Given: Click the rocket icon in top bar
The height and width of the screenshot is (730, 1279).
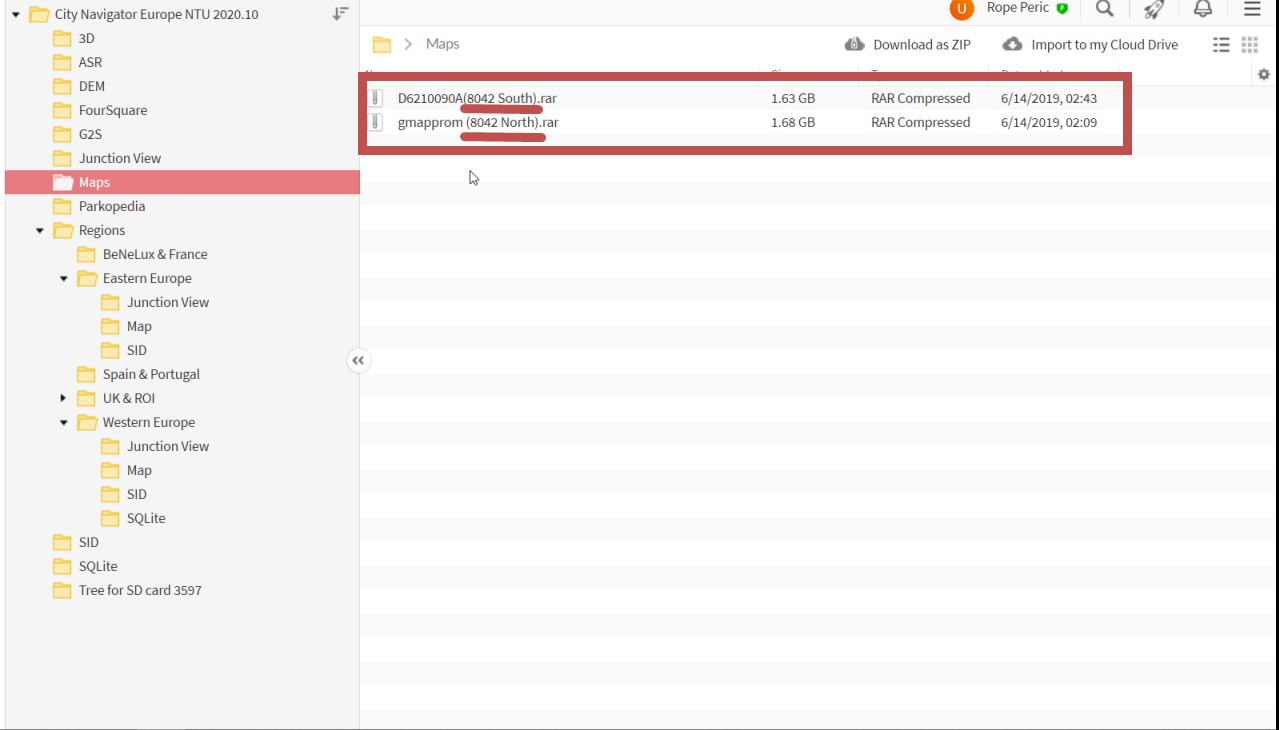Looking at the screenshot, I should [1154, 9].
